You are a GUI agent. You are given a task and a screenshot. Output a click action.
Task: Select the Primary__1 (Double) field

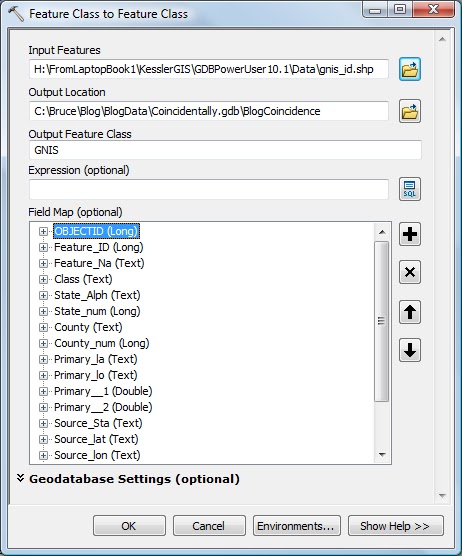tap(103, 391)
